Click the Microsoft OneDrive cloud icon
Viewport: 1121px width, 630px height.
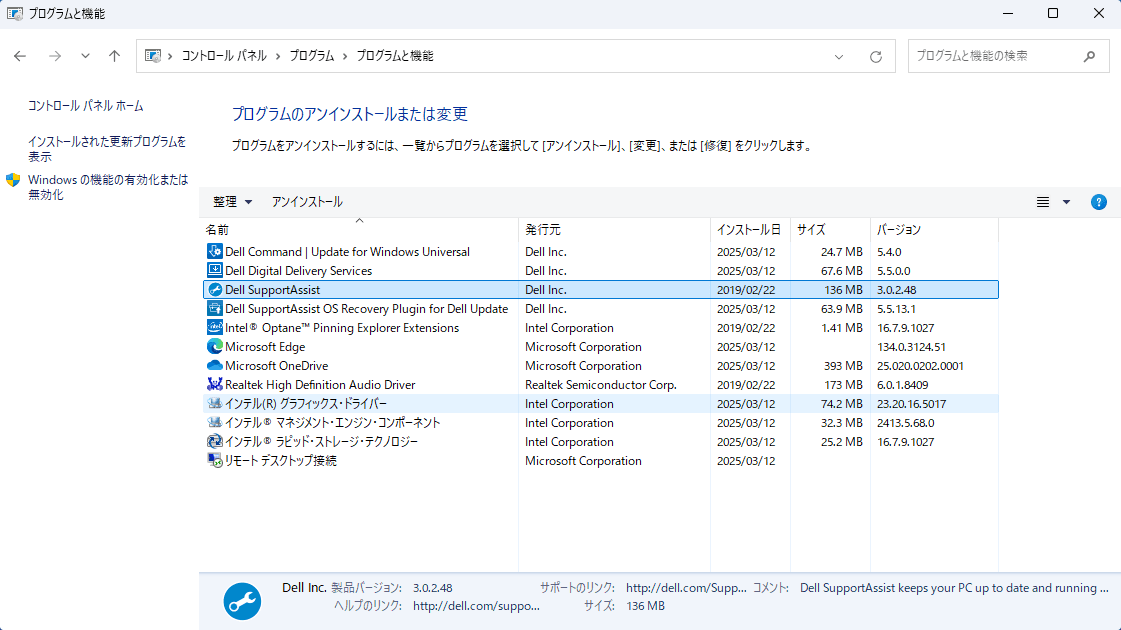coord(214,365)
